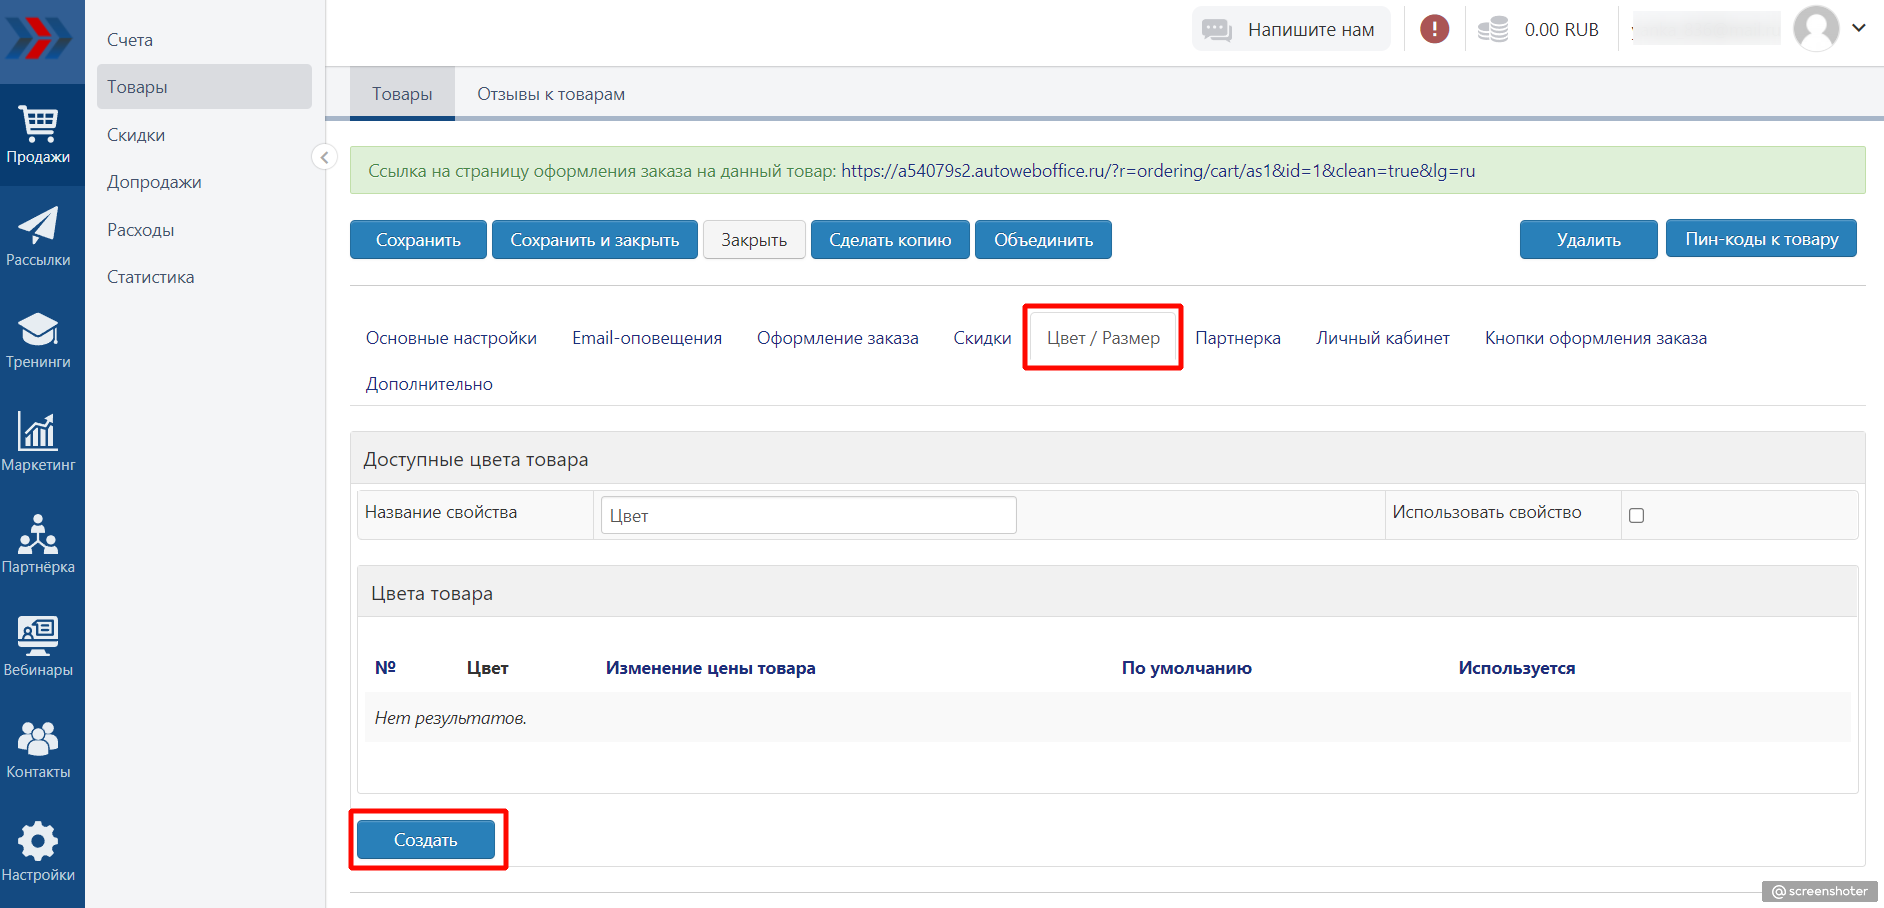Image resolution: width=1884 pixels, height=908 pixels.
Task: Click the Напишите нам chat button
Action: pos(1291,30)
